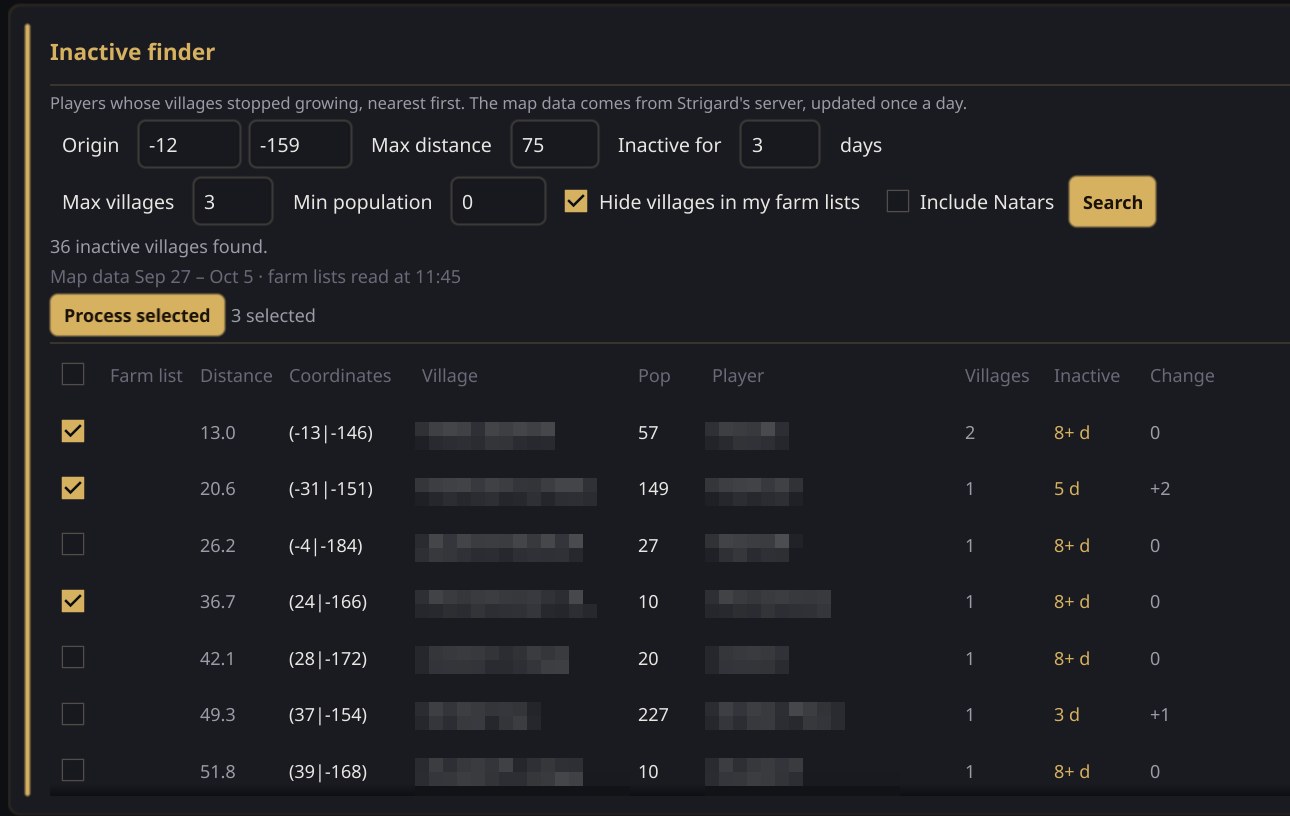Check the row with coordinates (-4|-184)
Viewport: 1290px width, 816px height.
click(x=73, y=544)
